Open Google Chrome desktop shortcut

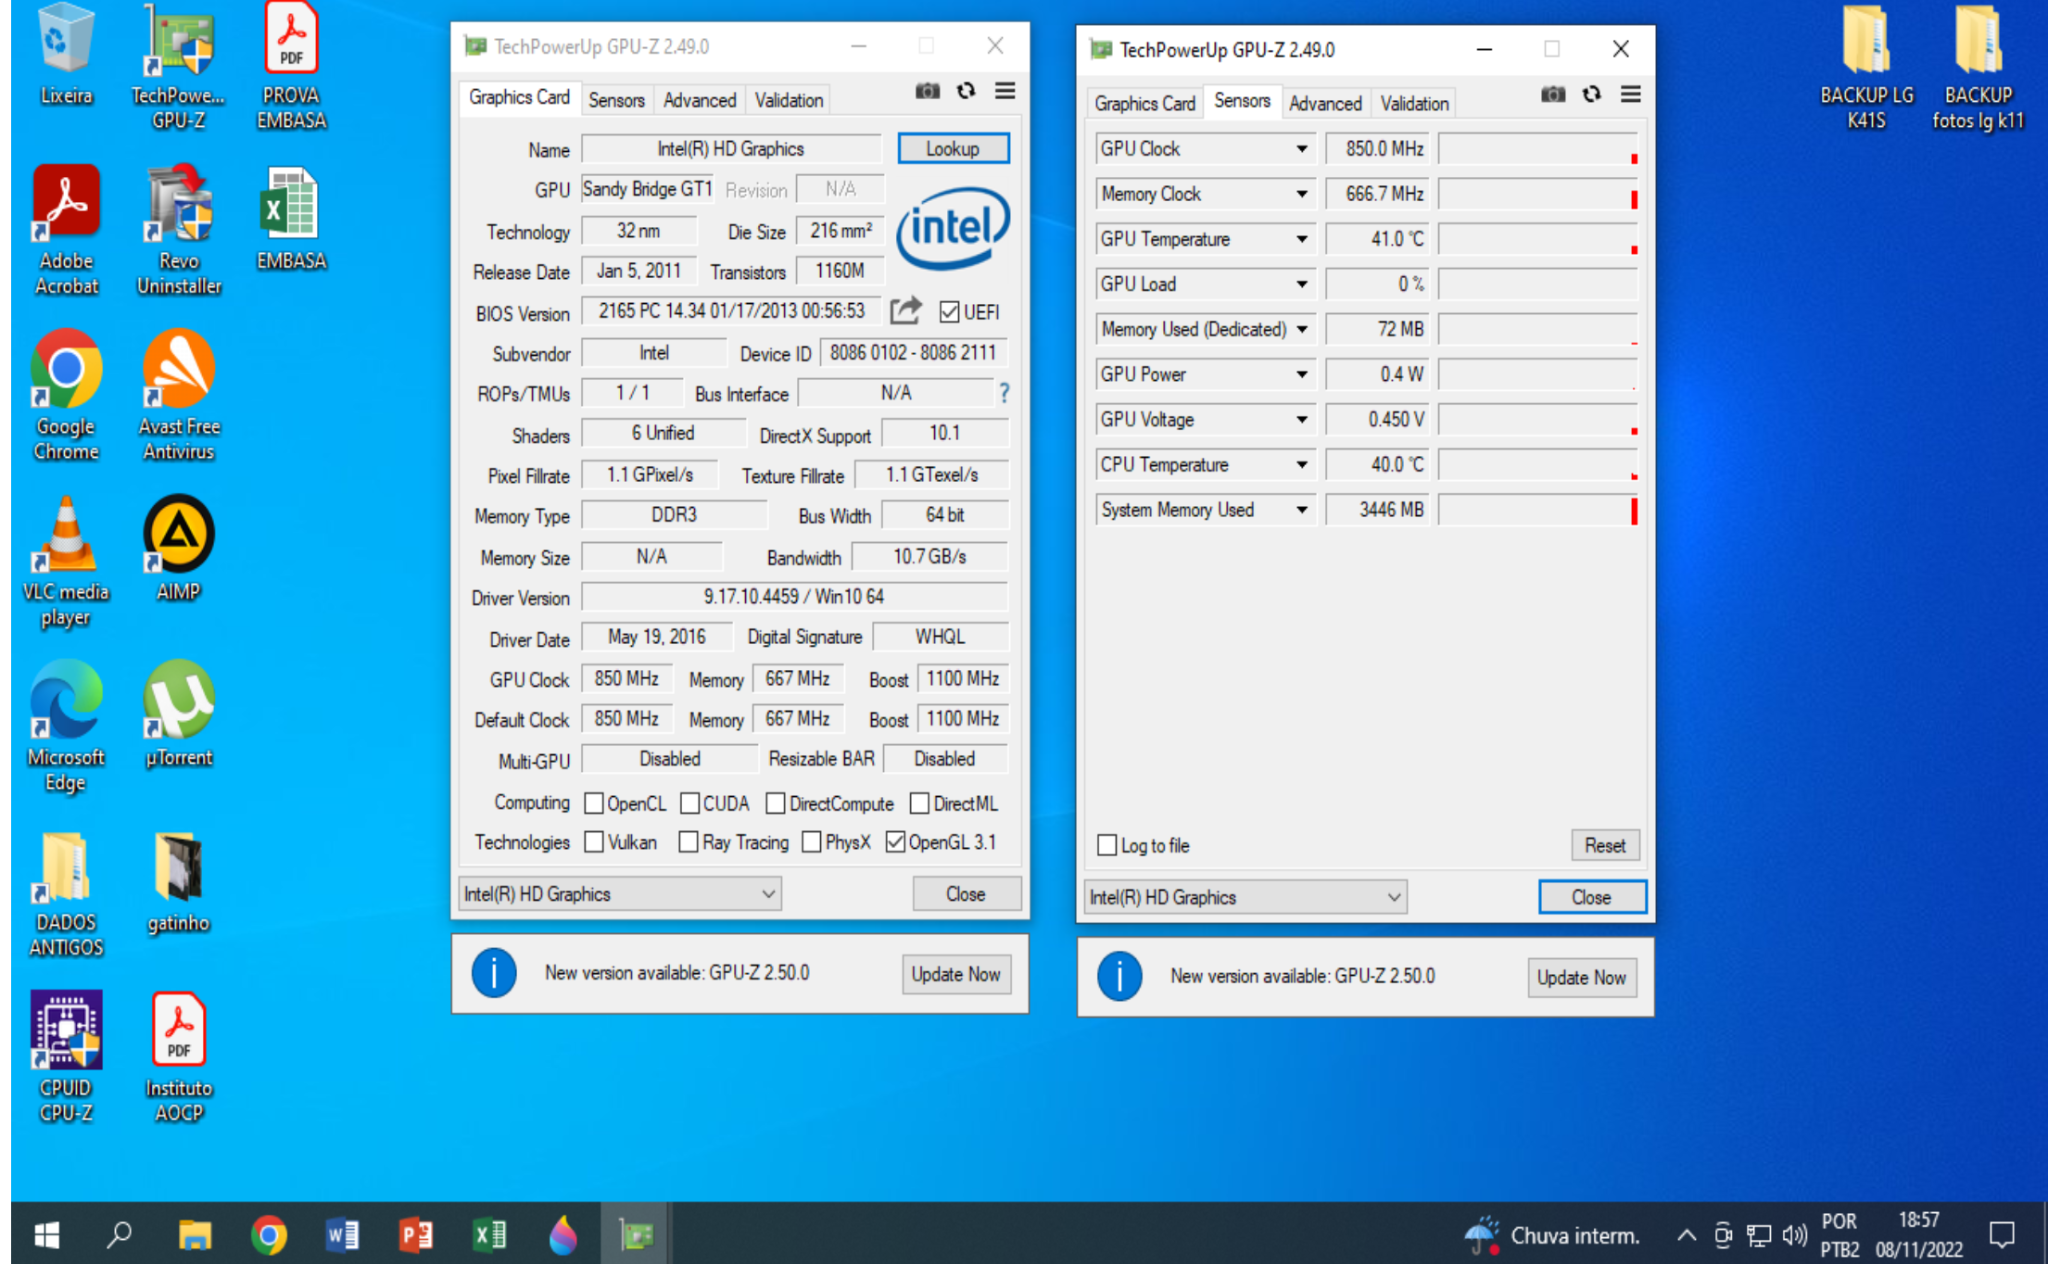tap(66, 395)
